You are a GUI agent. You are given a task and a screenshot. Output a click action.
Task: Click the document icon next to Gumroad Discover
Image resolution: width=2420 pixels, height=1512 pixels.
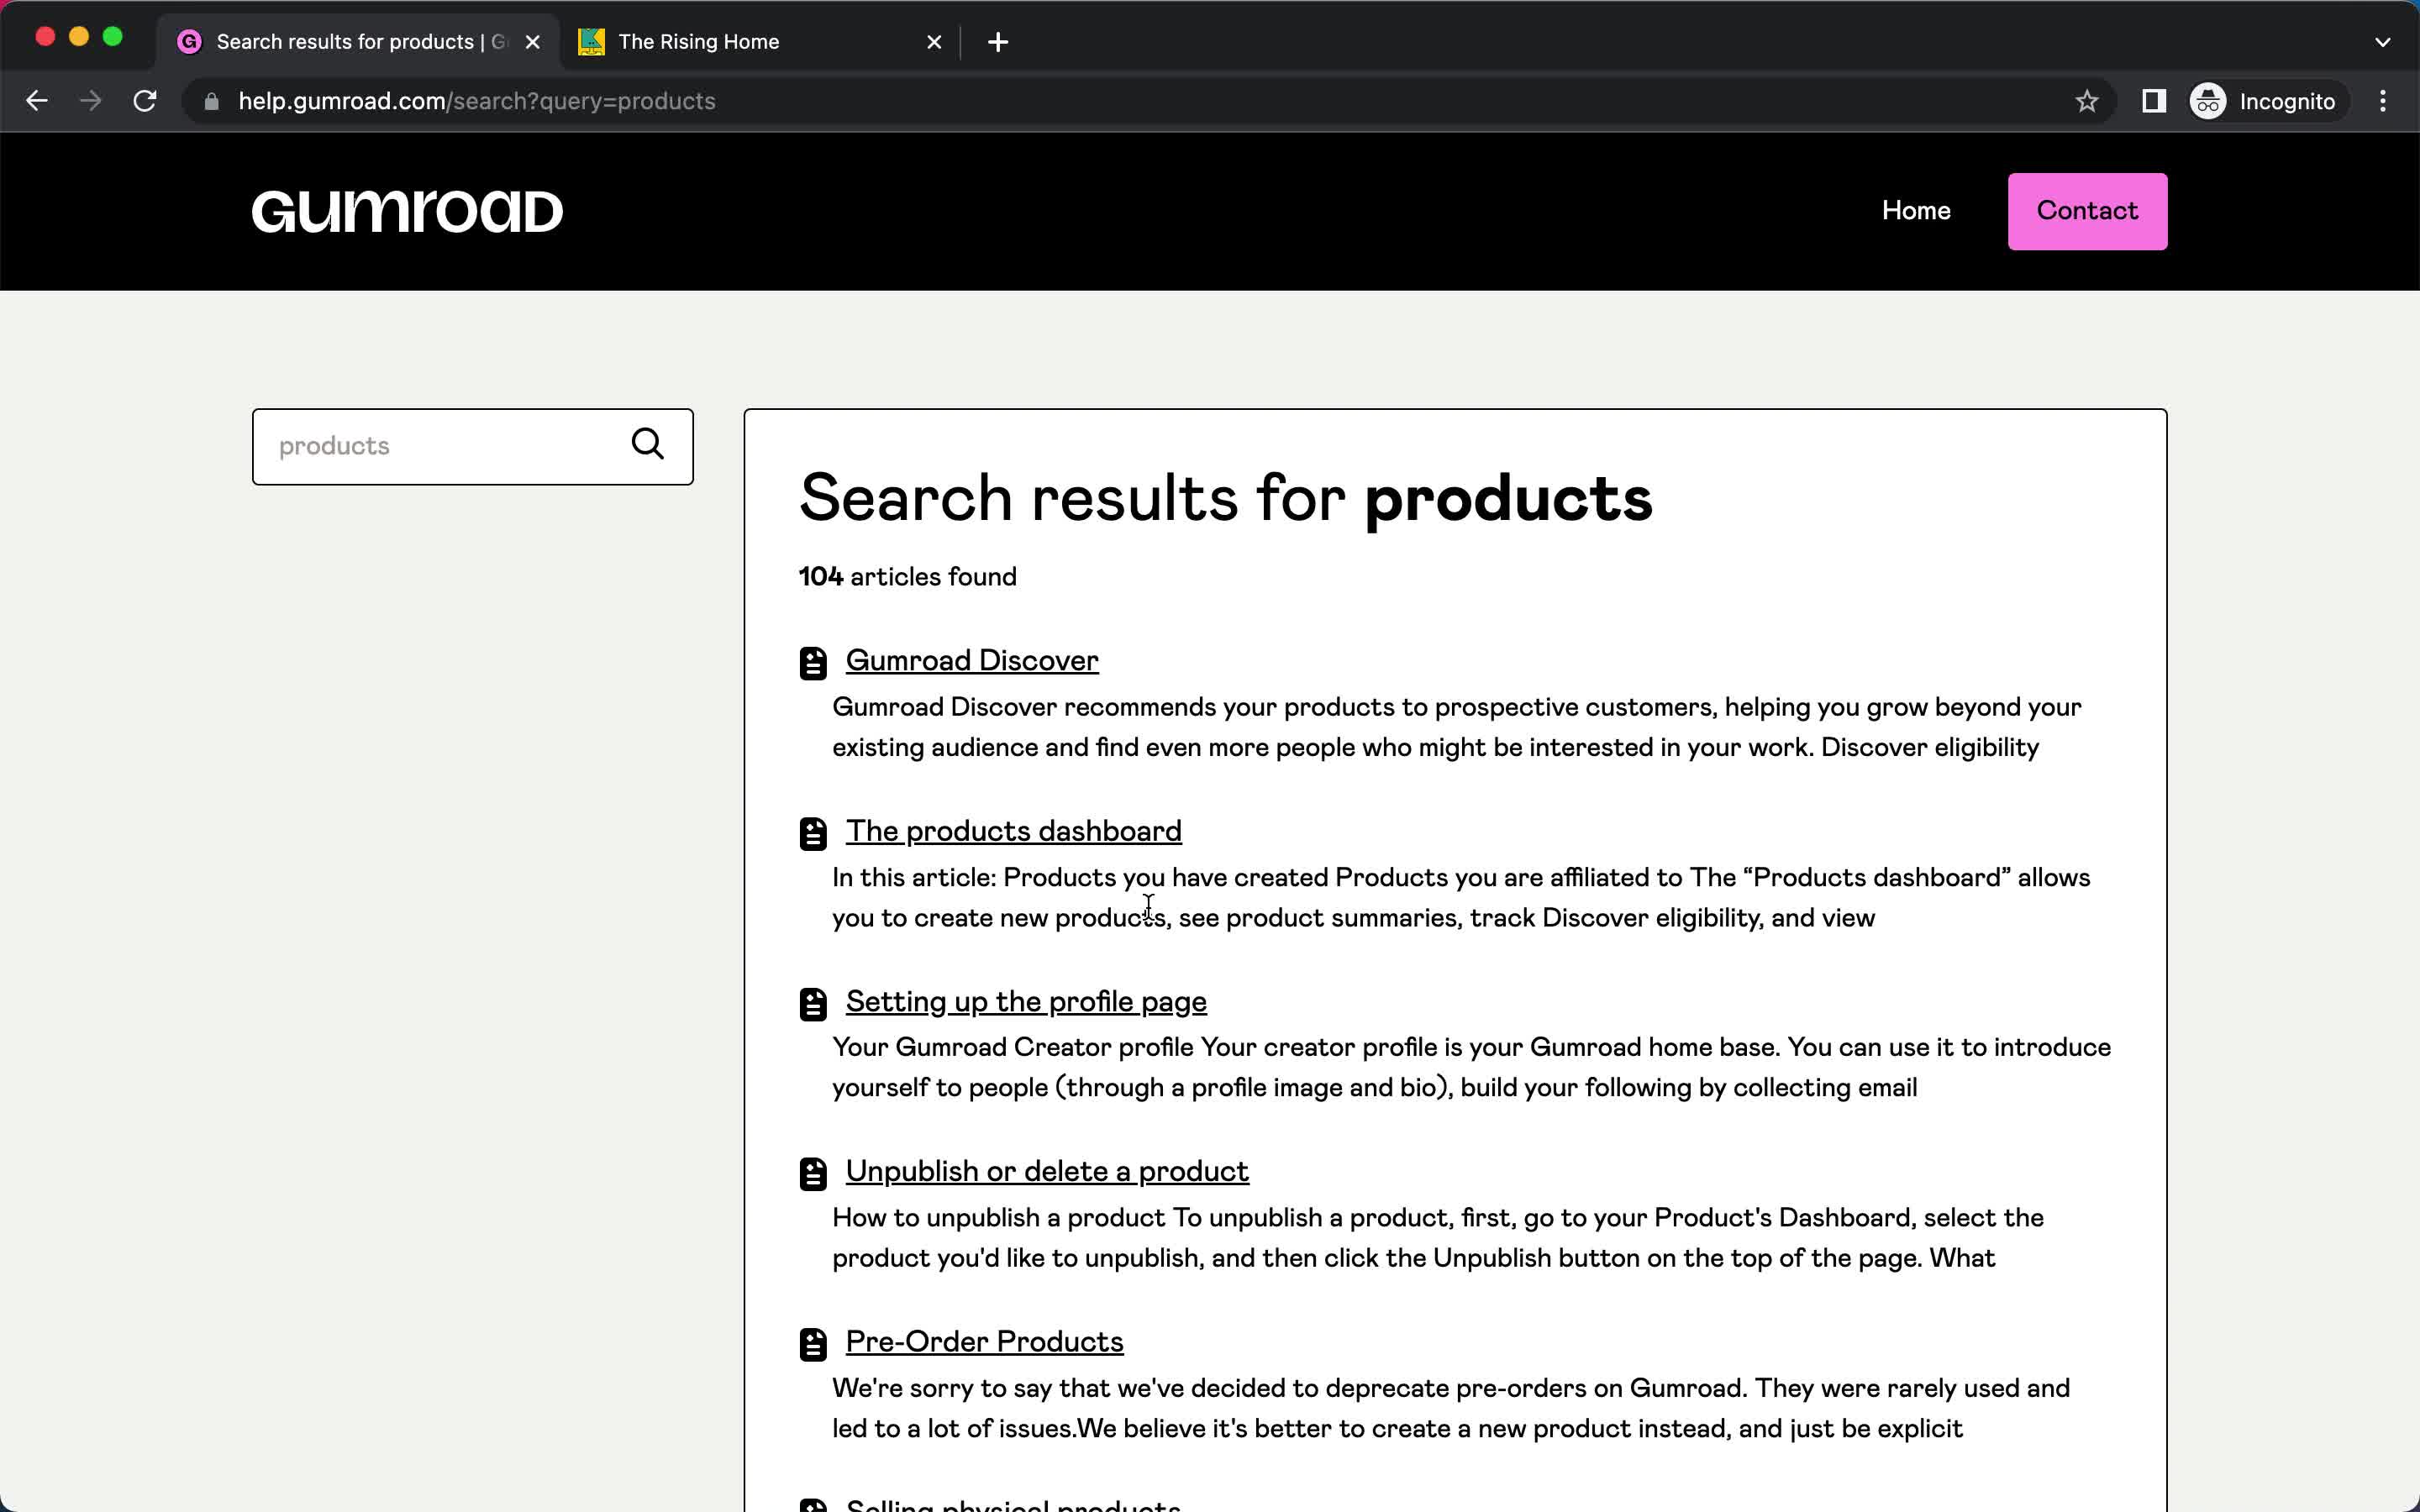[x=812, y=662]
